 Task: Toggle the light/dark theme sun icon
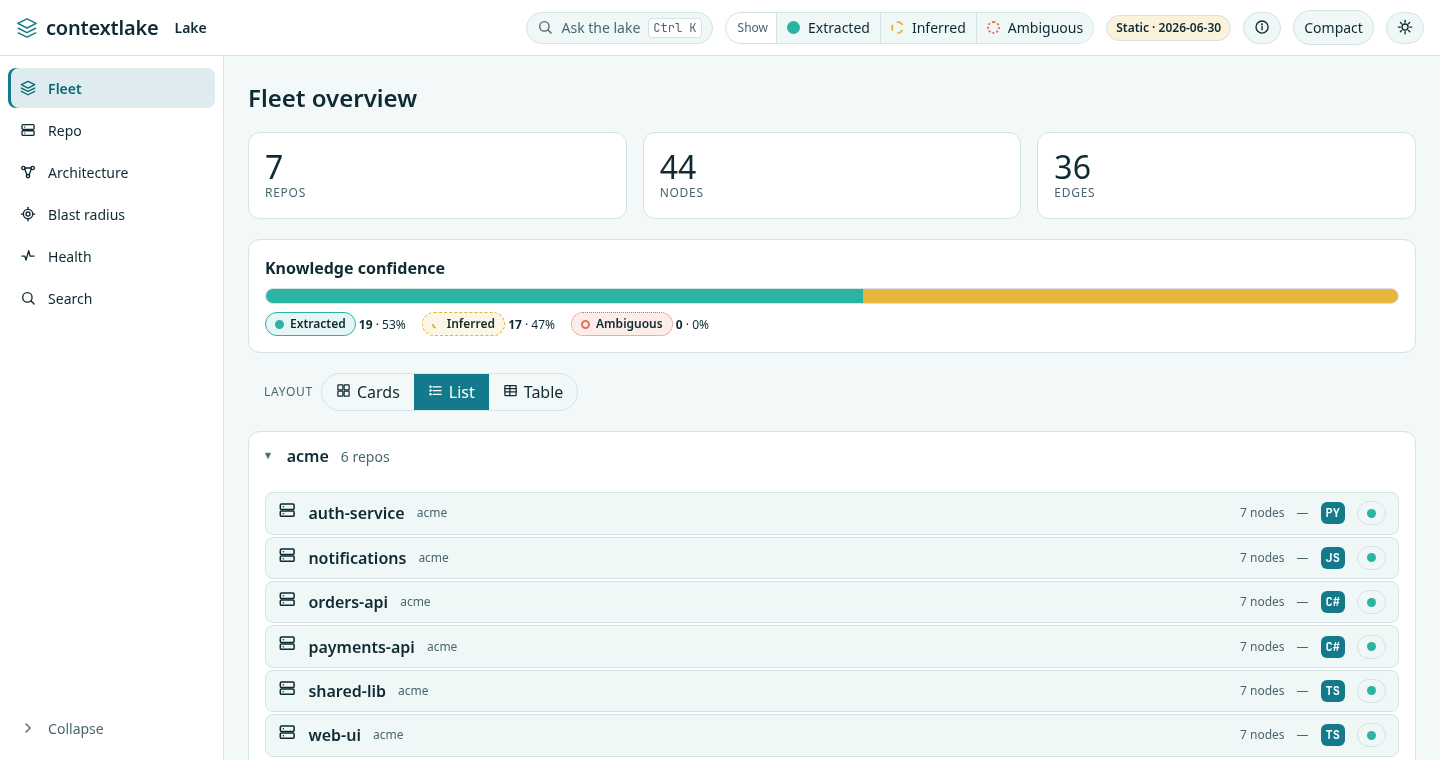1405,28
